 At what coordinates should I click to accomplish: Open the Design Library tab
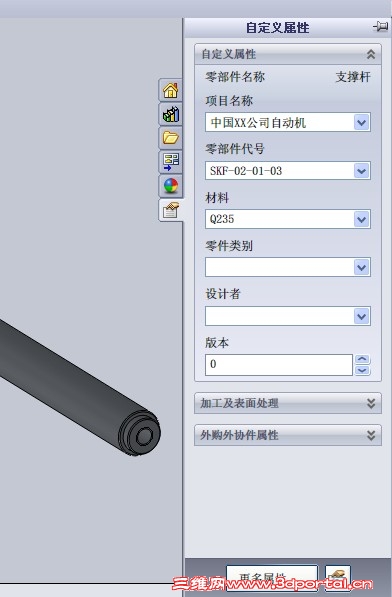tap(171, 114)
